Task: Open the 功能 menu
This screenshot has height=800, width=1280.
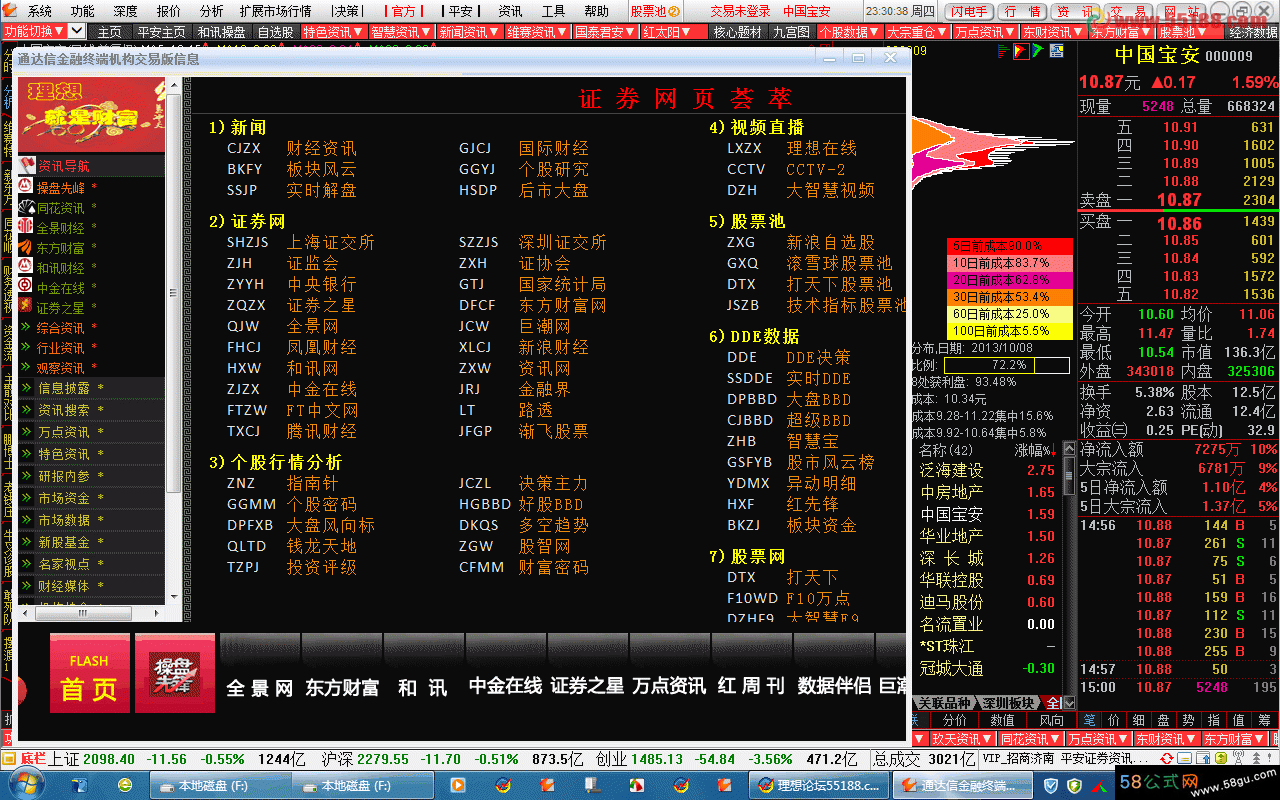Action: [83, 11]
